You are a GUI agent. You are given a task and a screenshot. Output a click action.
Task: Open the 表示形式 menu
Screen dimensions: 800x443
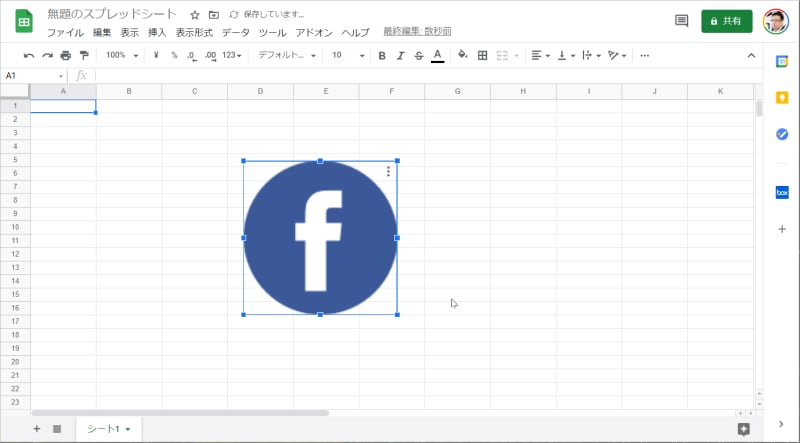click(194, 33)
